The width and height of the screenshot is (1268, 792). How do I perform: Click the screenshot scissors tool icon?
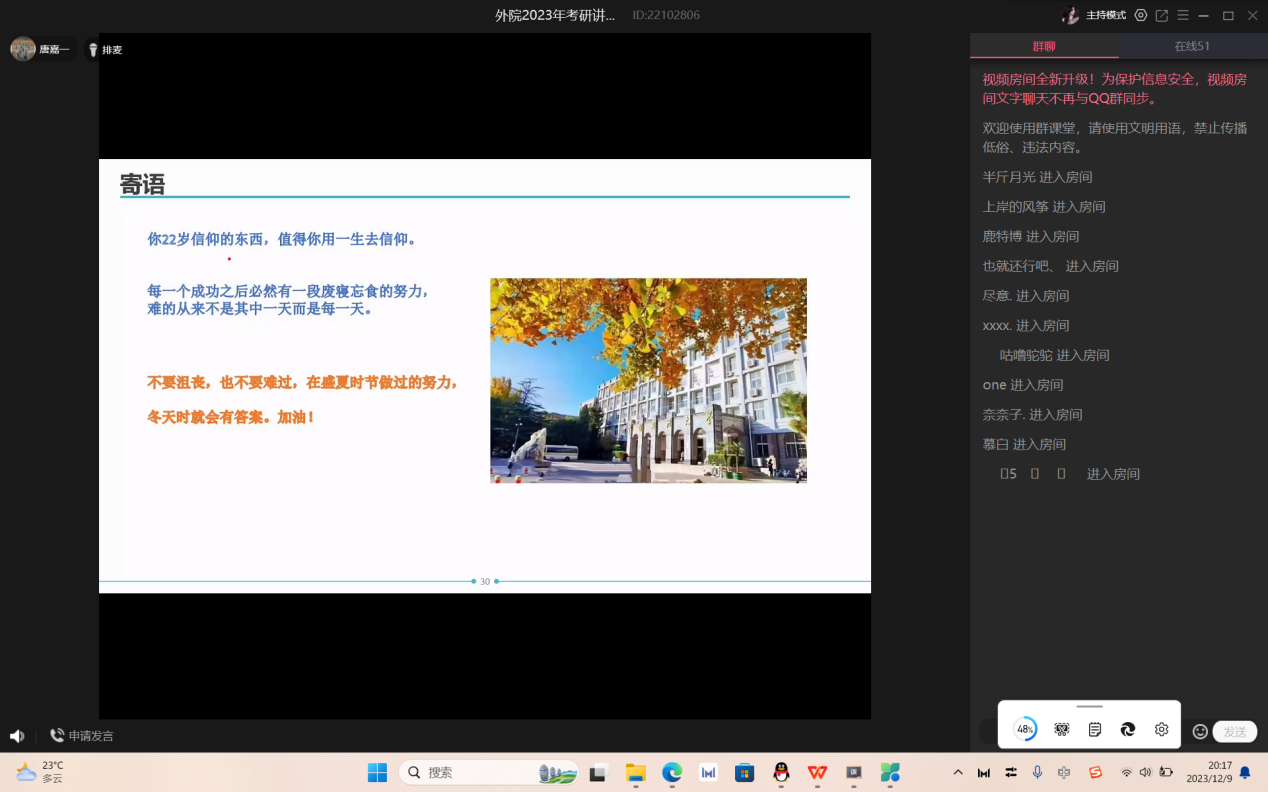tap(1062, 729)
